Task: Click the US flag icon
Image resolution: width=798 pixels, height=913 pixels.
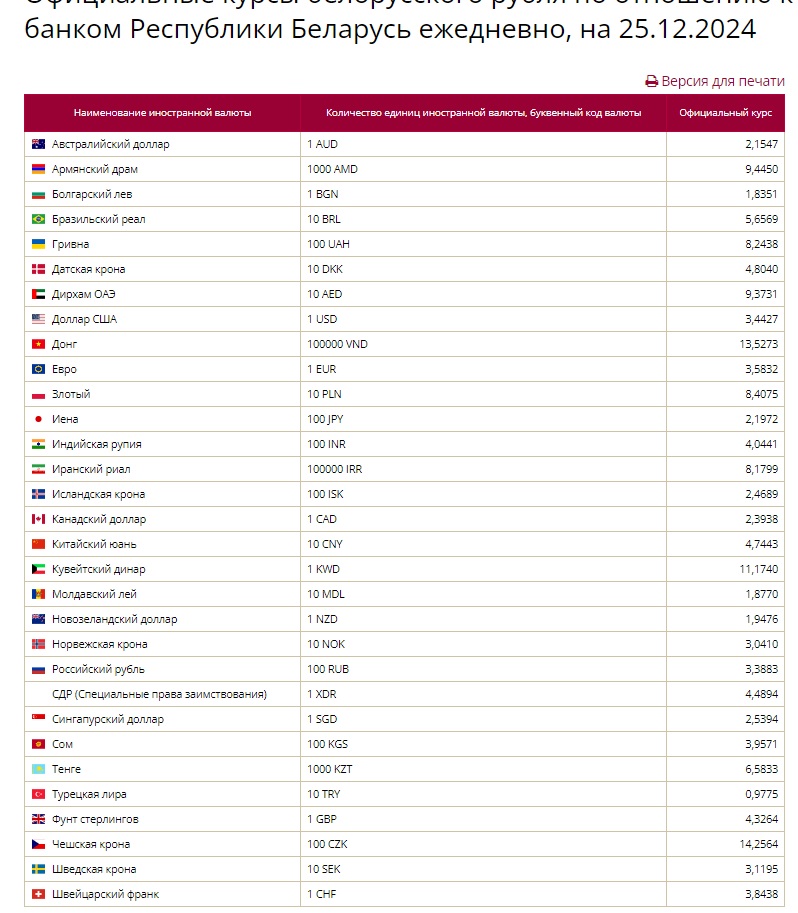Action: [x=38, y=319]
